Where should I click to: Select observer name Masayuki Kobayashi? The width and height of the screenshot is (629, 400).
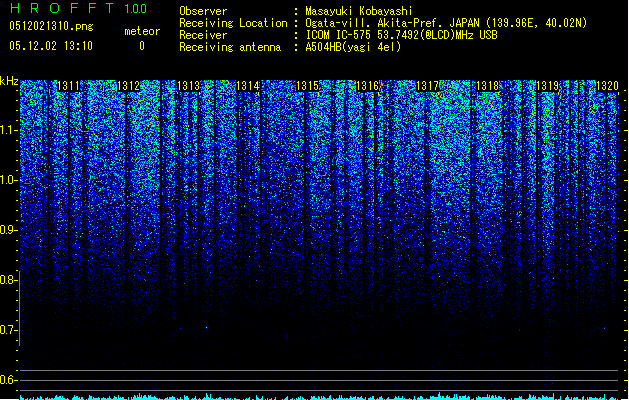pos(359,11)
